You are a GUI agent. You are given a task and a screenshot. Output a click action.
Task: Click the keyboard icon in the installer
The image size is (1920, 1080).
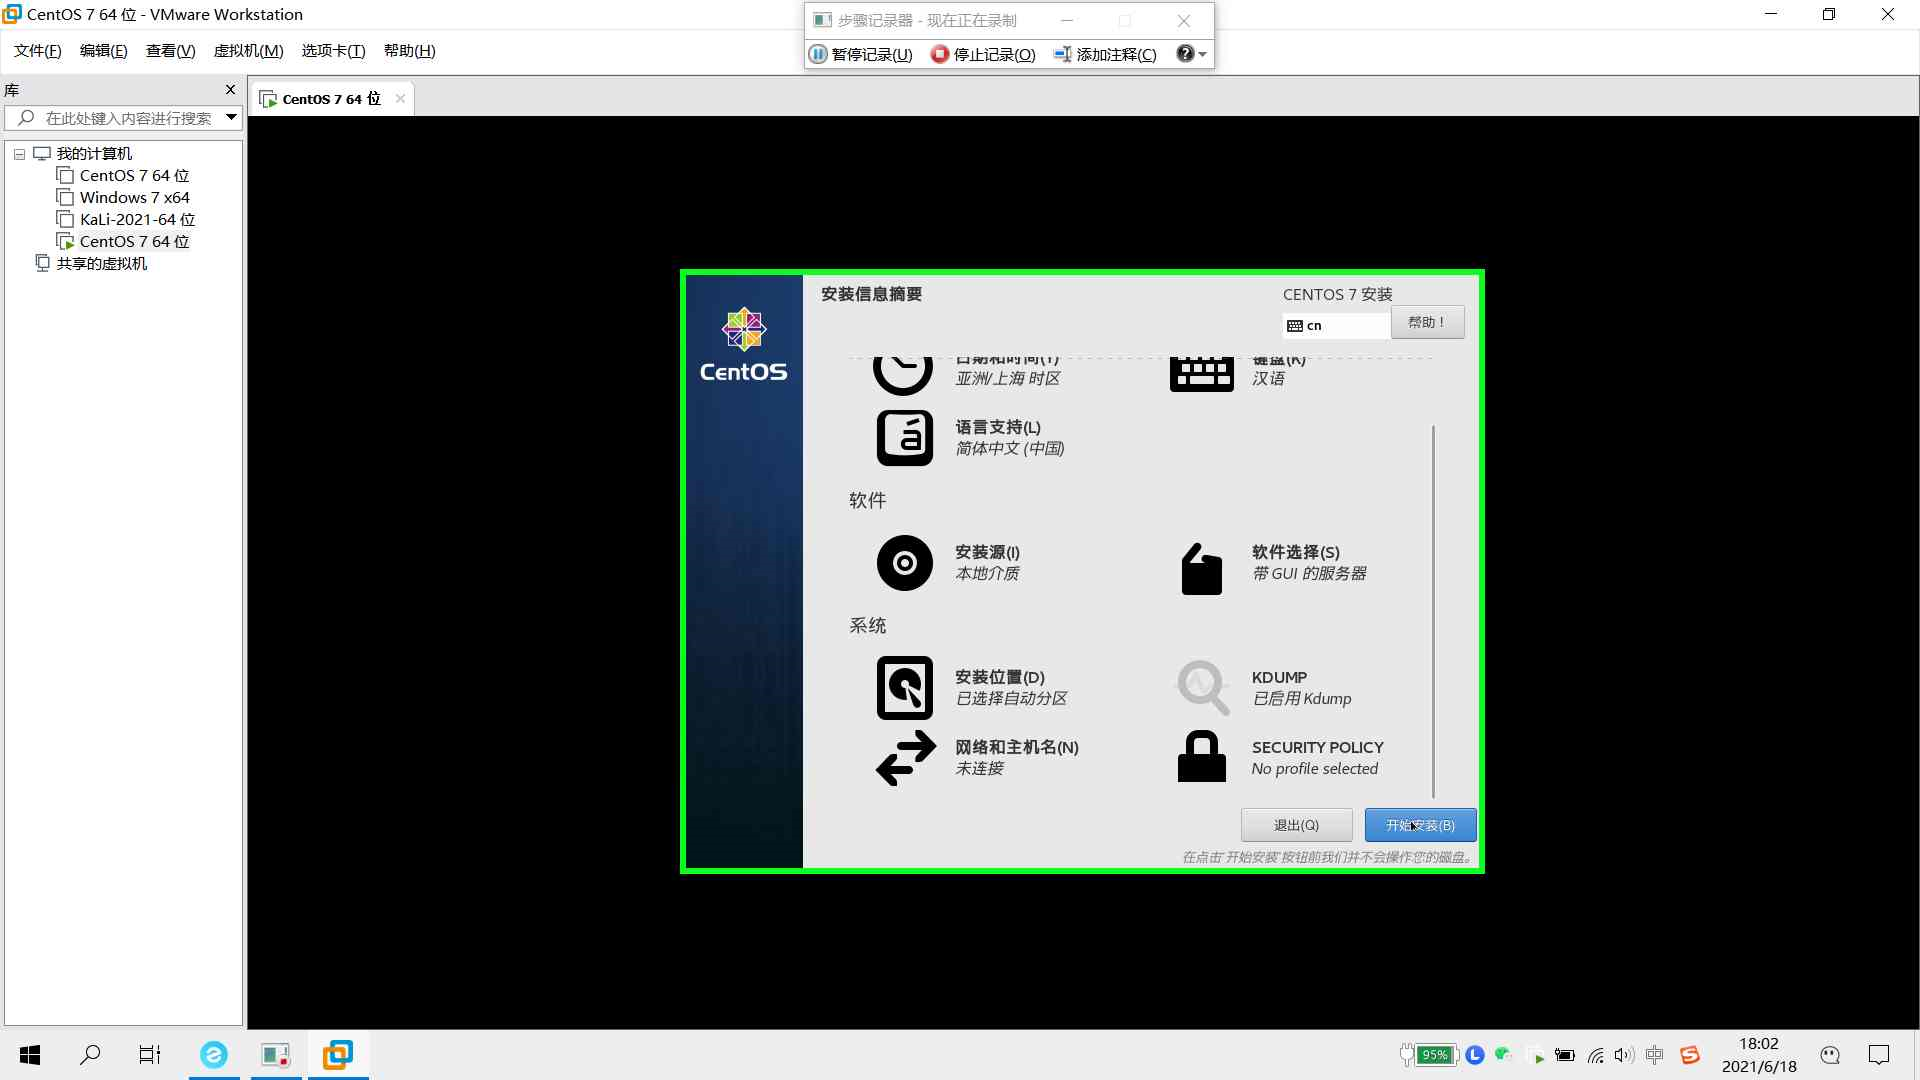click(1202, 375)
